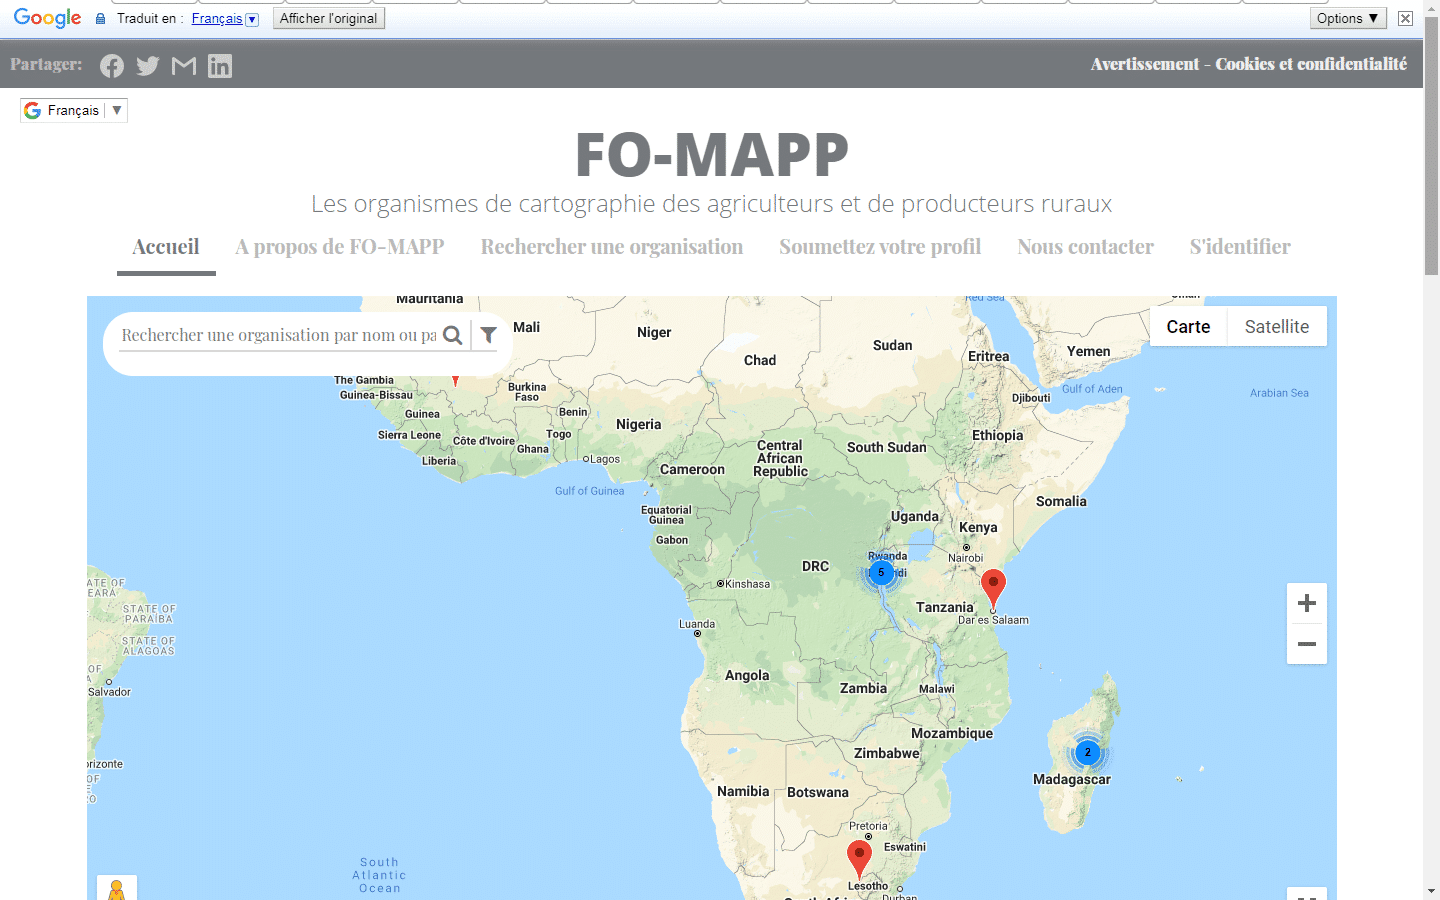
Task: Open the translated-language Français dropdown
Action: click(224, 19)
